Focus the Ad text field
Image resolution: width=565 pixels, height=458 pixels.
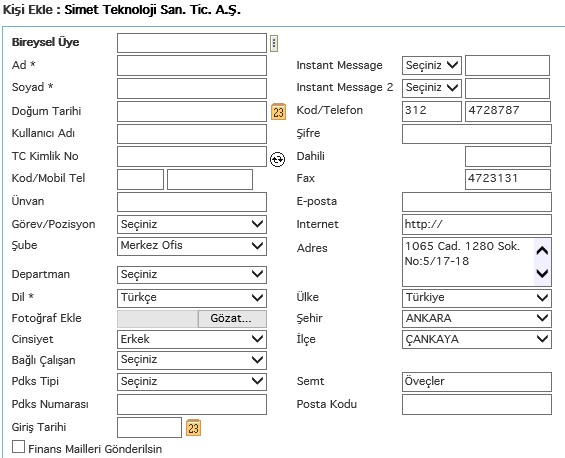tap(192, 65)
